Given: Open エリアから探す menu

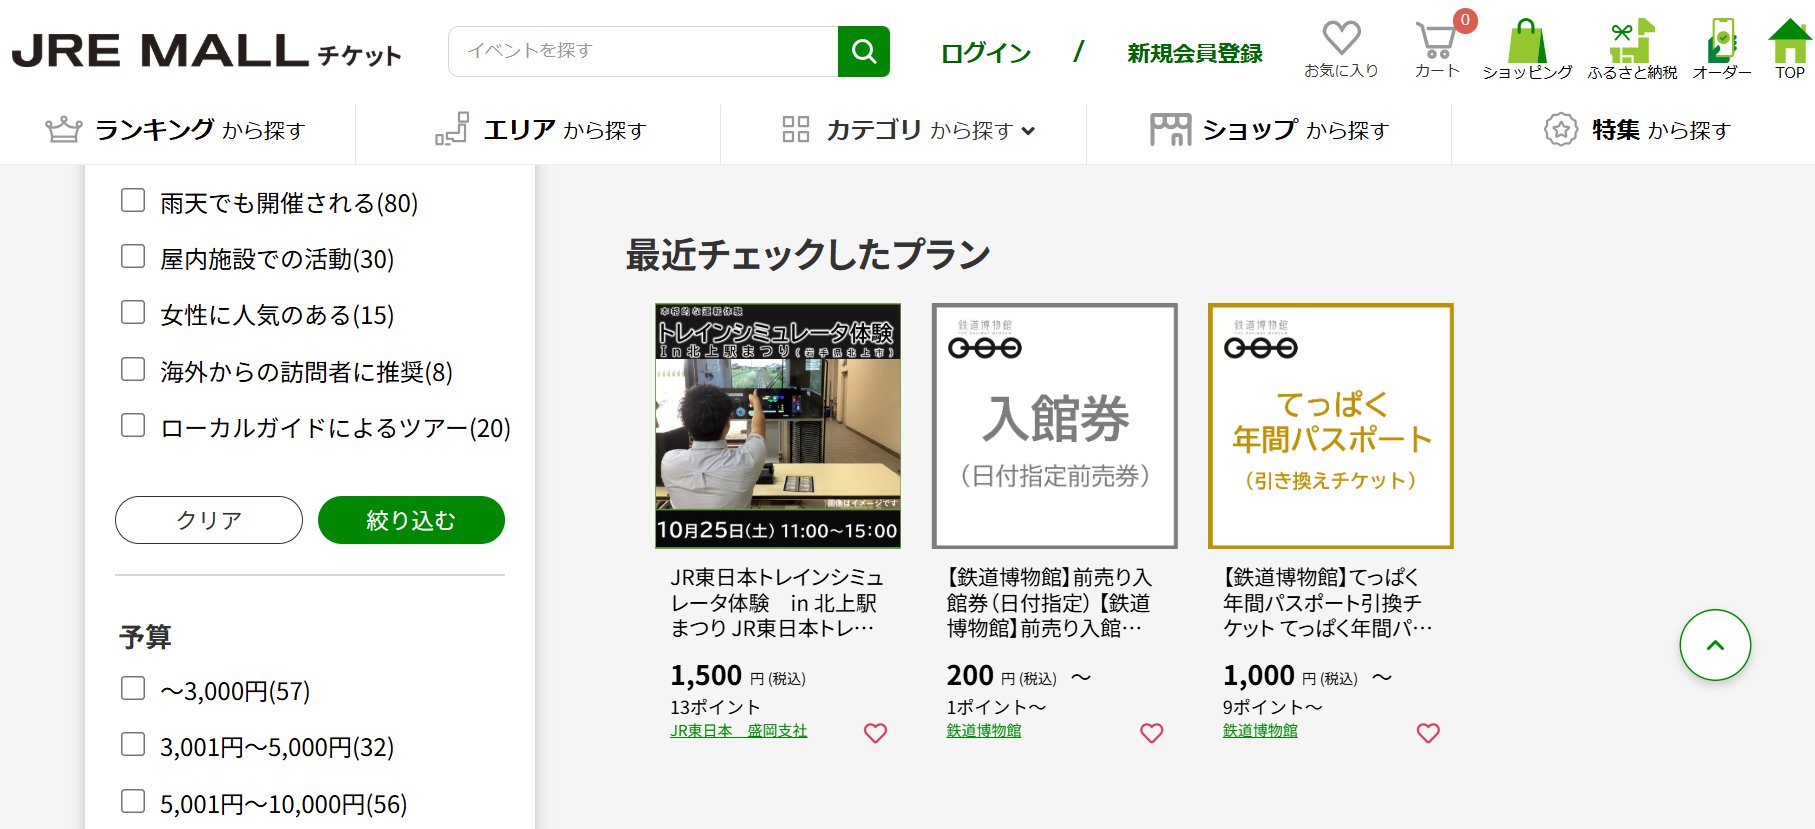Looking at the screenshot, I should tap(541, 130).
